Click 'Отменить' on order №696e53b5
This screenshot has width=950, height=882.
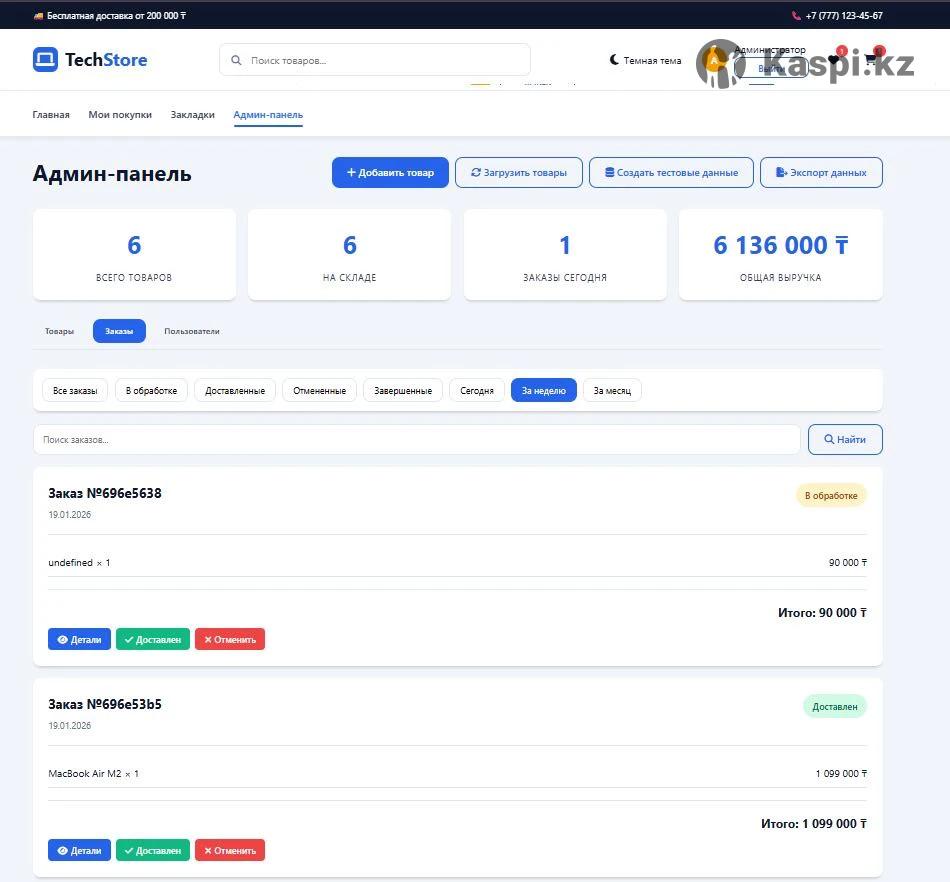230,850
